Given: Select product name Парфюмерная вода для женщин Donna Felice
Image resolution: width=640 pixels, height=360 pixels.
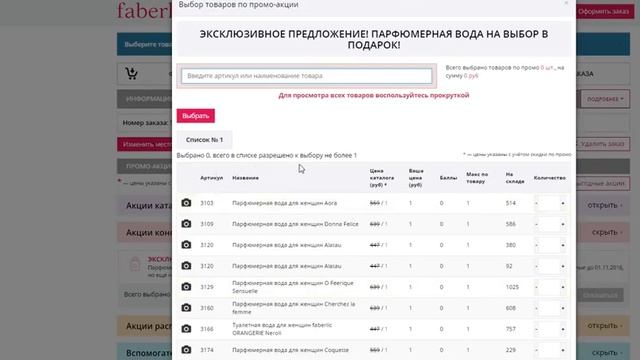Looking at the screenshot, I should (x=295, y=224).
